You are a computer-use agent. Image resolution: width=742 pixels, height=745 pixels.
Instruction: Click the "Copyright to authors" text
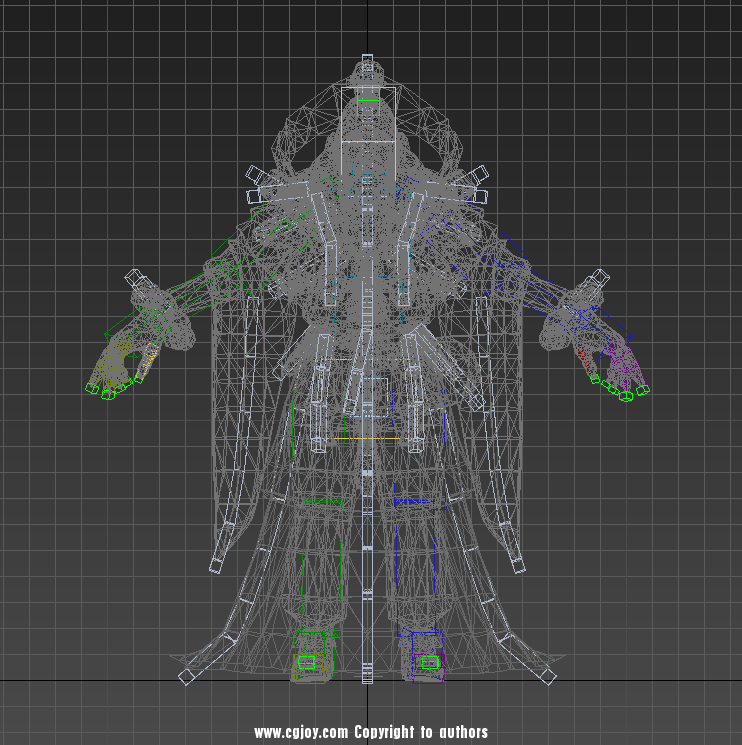coord(421,733)
